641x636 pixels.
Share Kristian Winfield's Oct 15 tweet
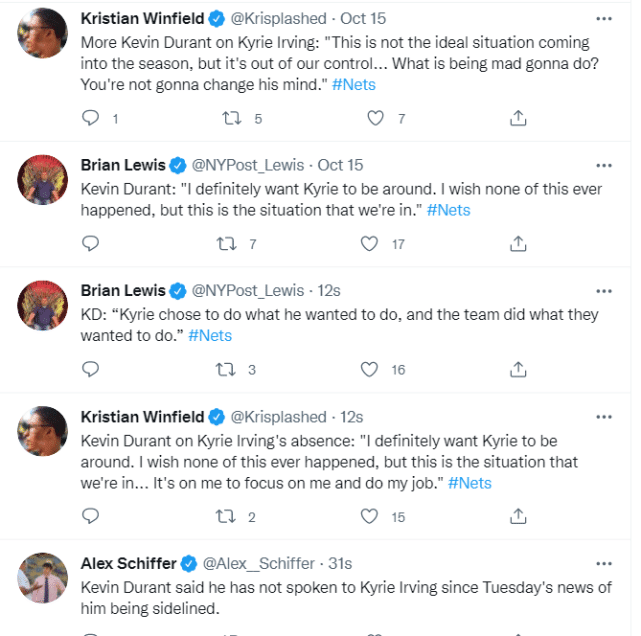(x=518, y=118)
